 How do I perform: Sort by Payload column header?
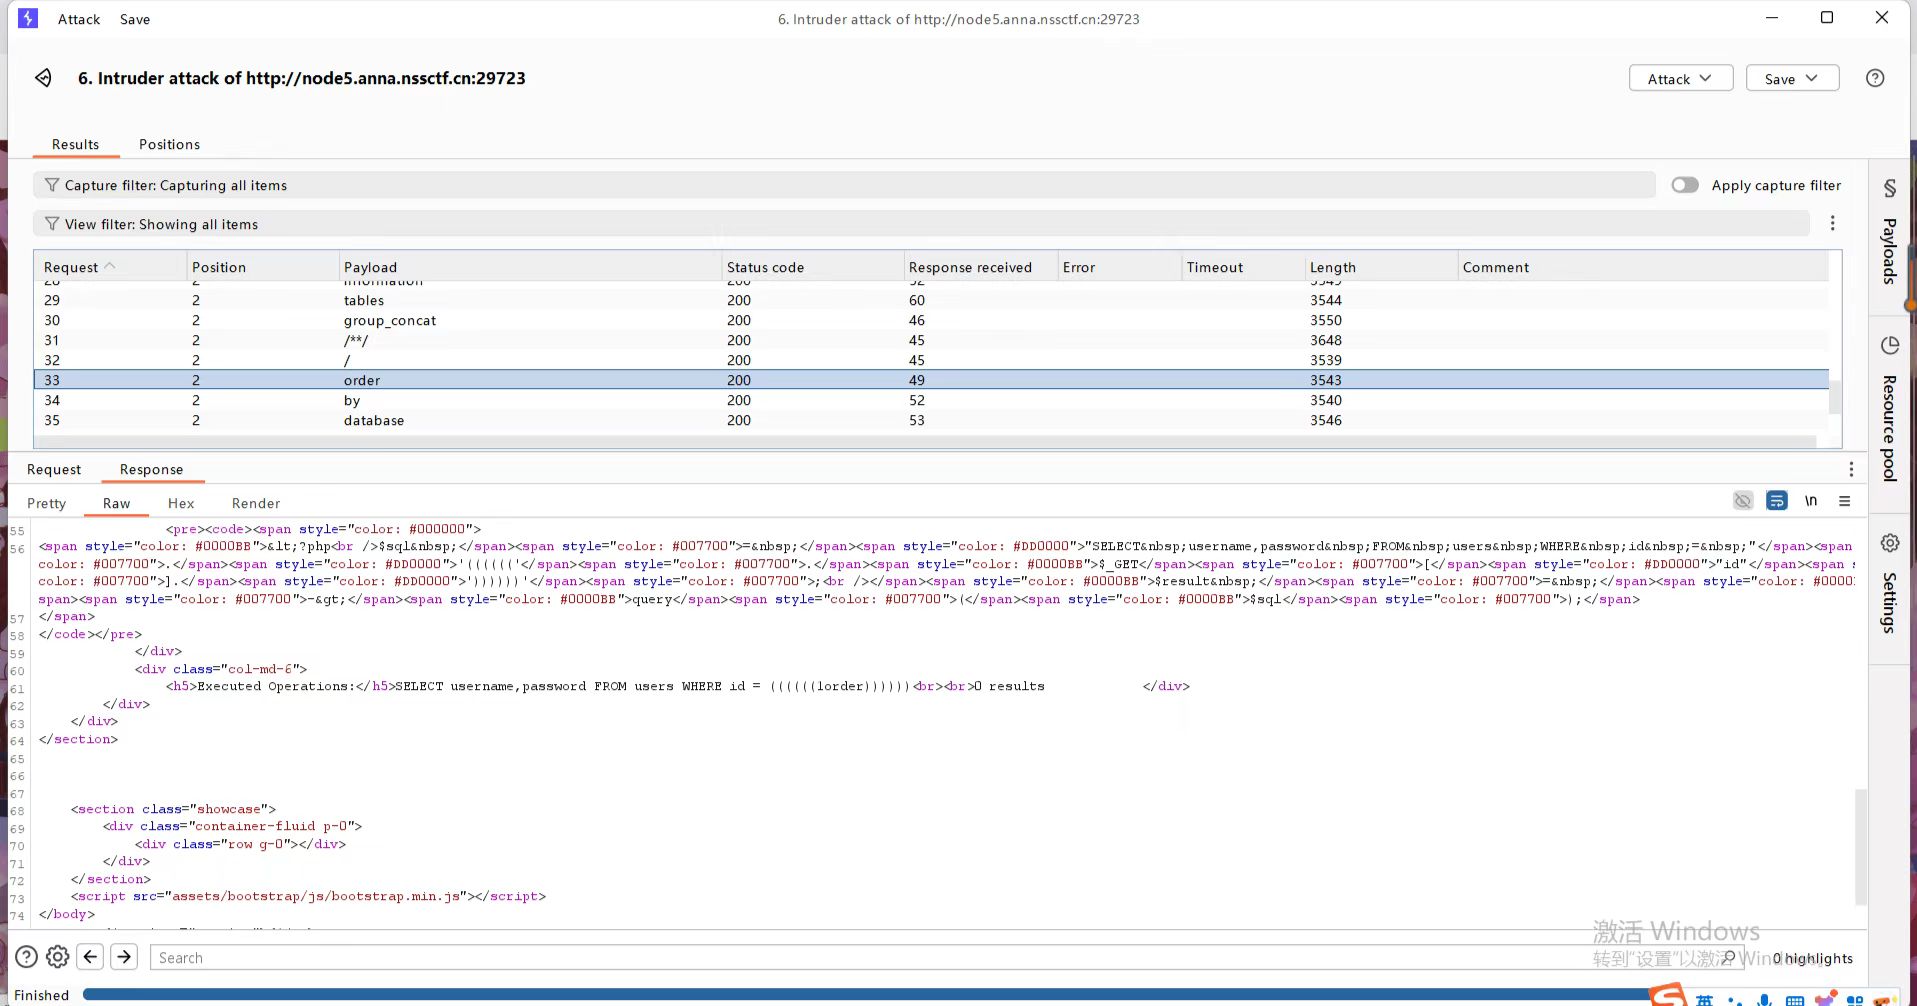click(x=530, y=267)
